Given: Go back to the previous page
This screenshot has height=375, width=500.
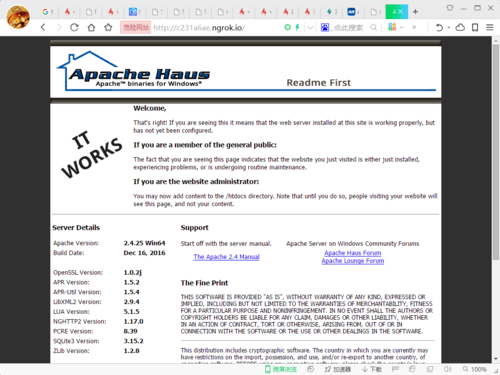Looking at the screenshot, I should [43, 27].
